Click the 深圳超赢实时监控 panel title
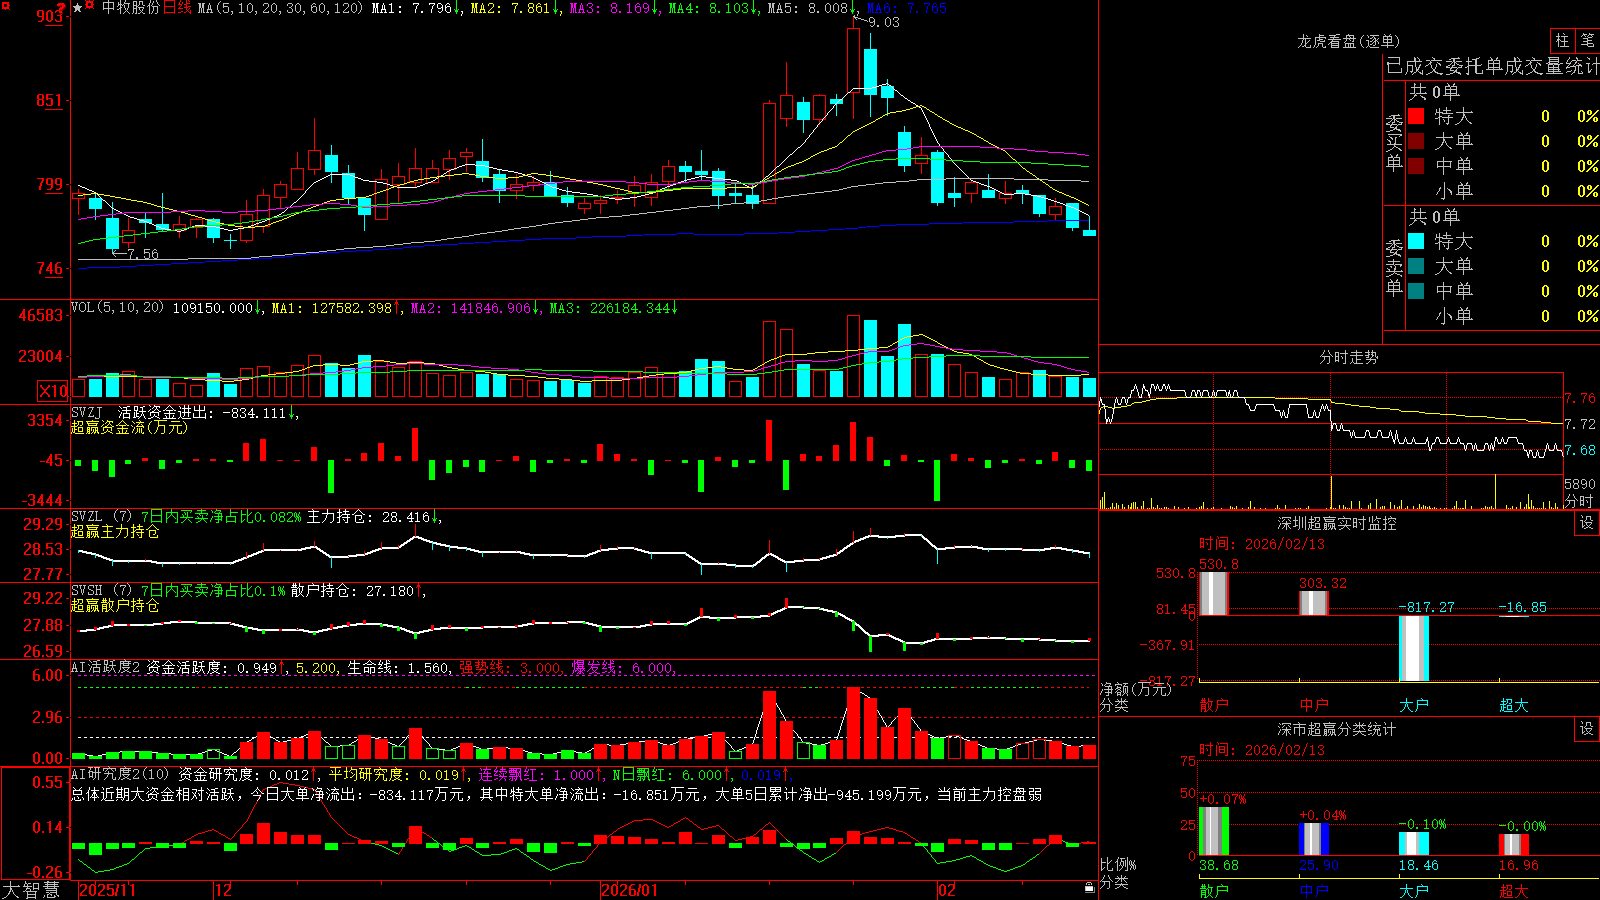1600x900 pixels. (x=1337, y=523)
